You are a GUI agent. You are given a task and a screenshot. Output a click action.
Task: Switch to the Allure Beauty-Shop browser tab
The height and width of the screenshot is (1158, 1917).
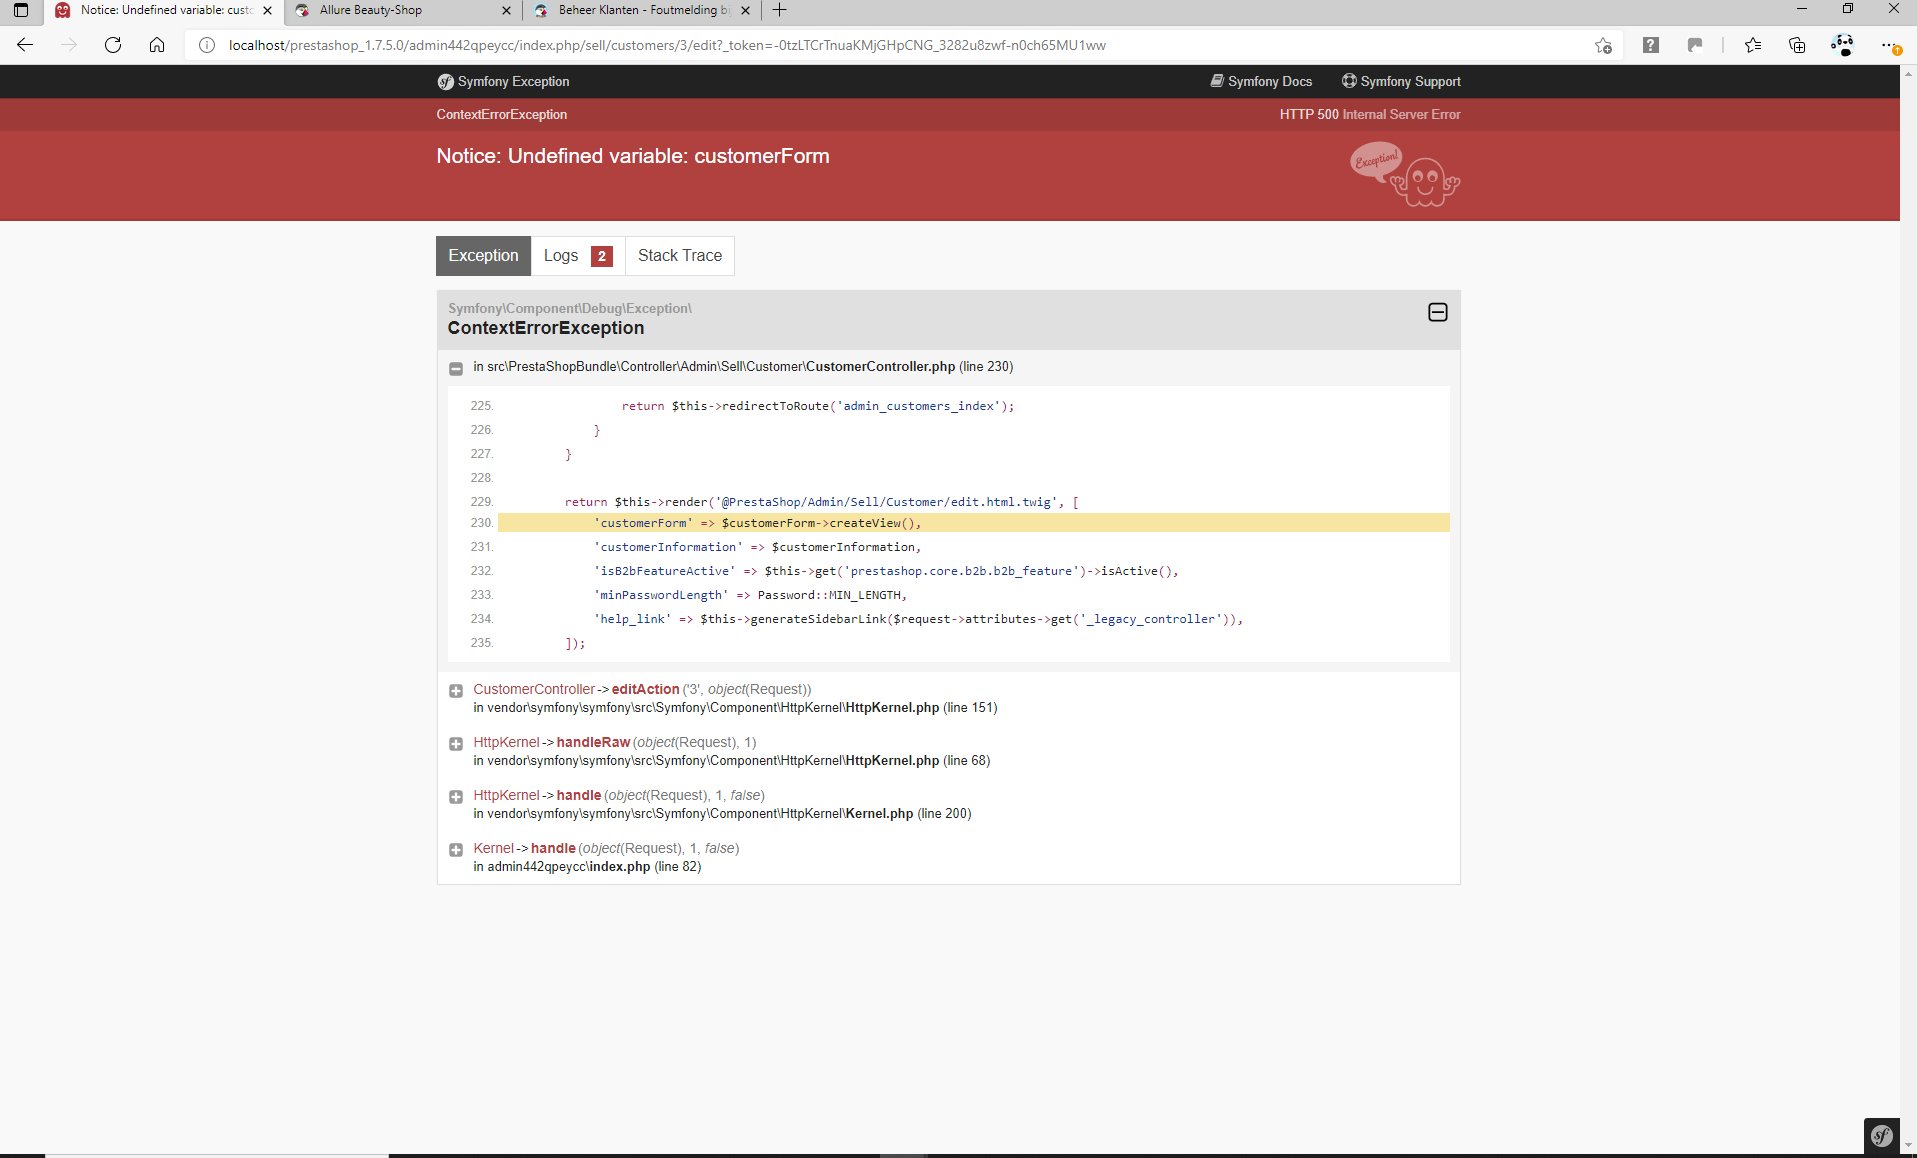pos(402,10)
